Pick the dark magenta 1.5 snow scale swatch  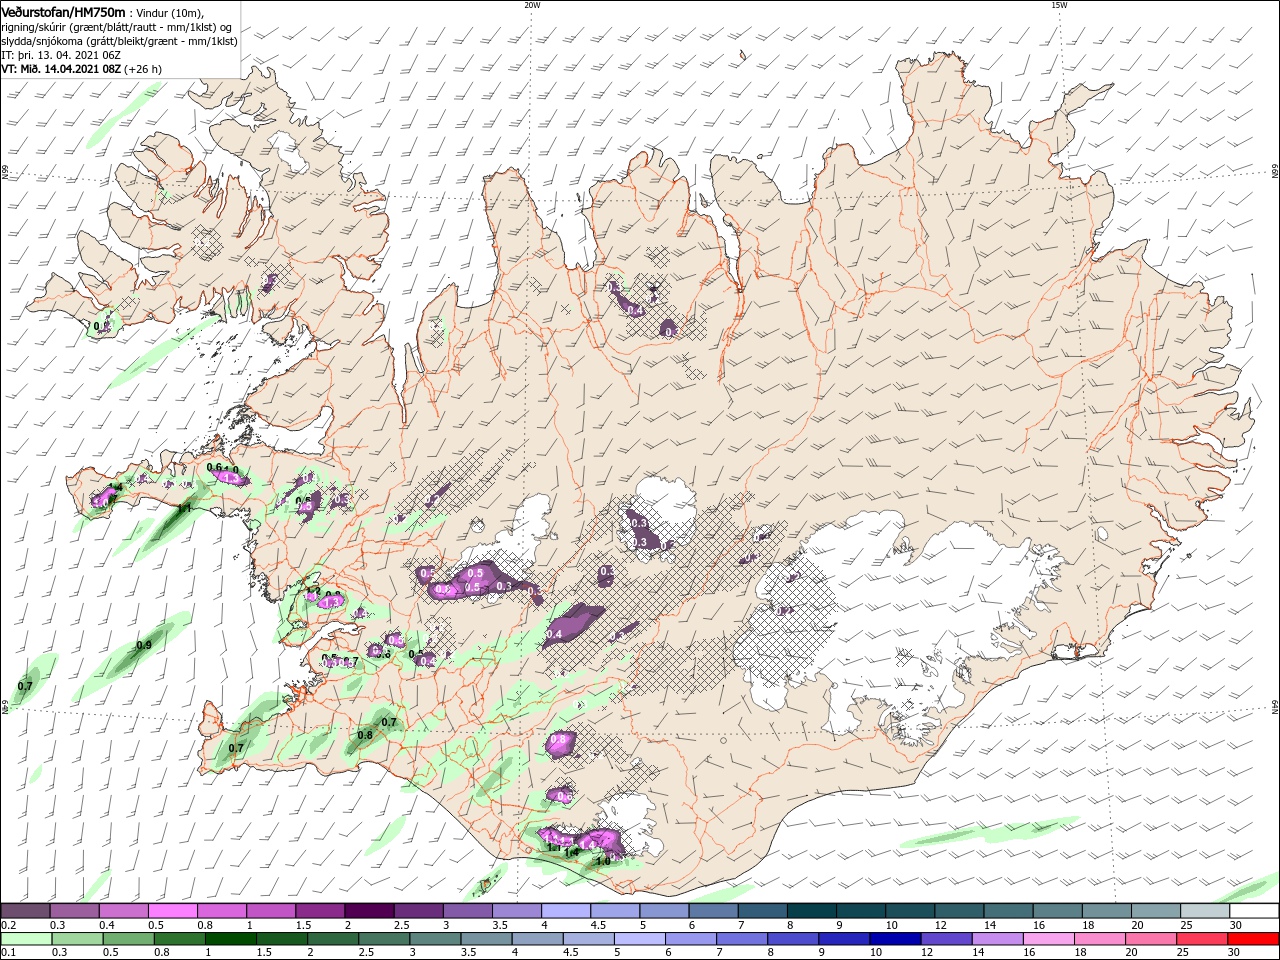click(x=319, y=911)
